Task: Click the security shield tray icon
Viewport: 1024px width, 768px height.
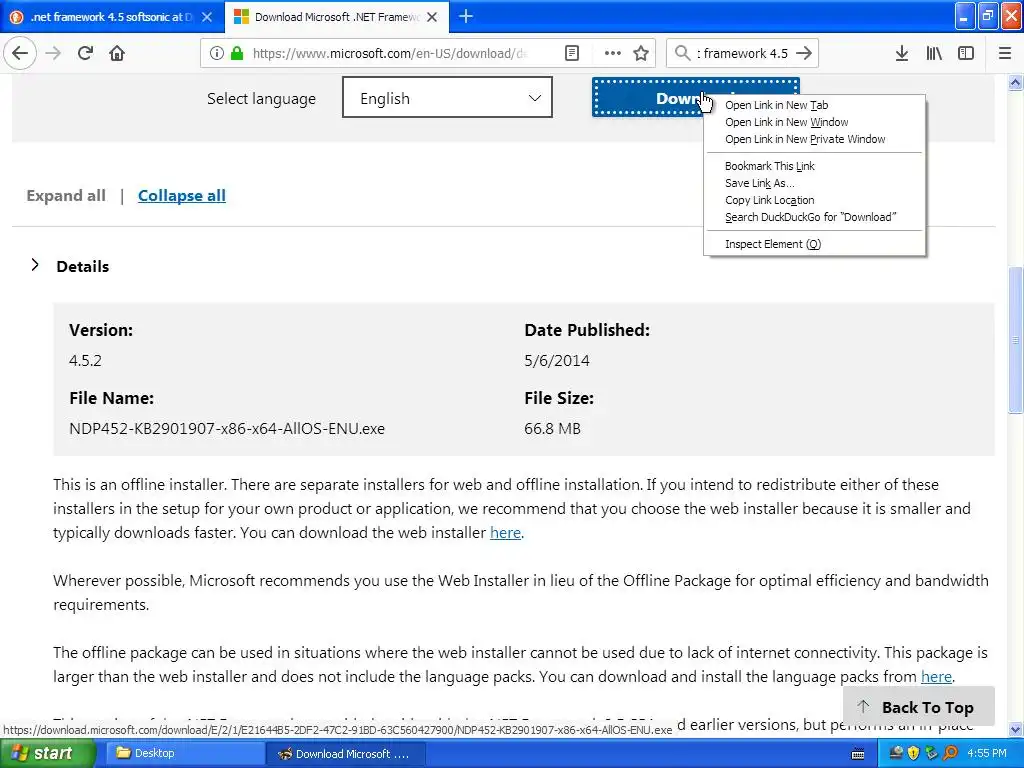Action: pyautogui.click(x=914, y=754)
